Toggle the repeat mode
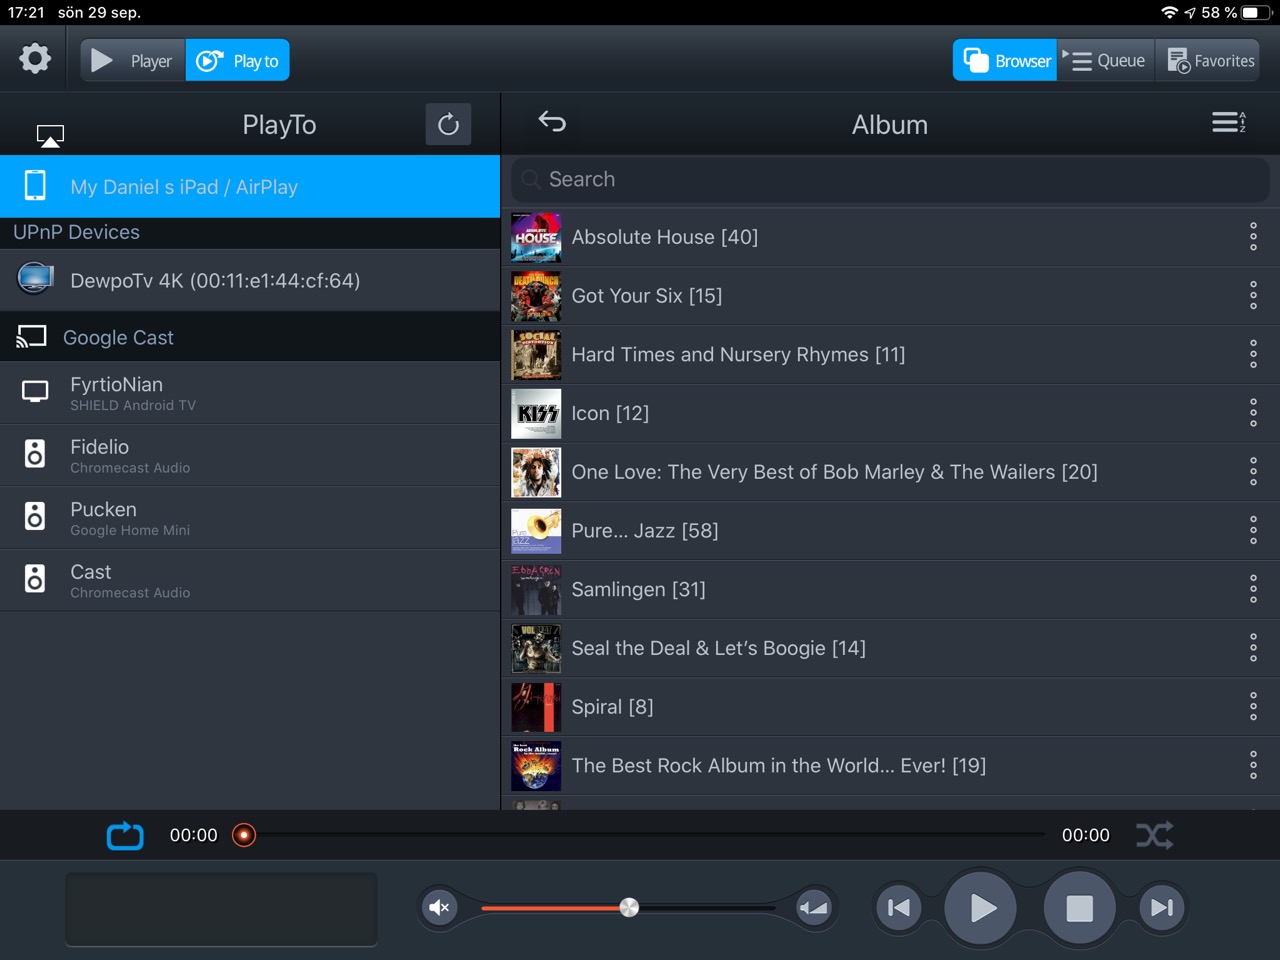 [x=125, y=835]
